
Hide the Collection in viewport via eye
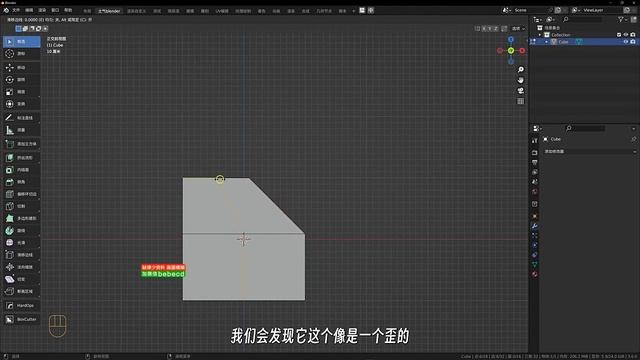coord(626,35)
